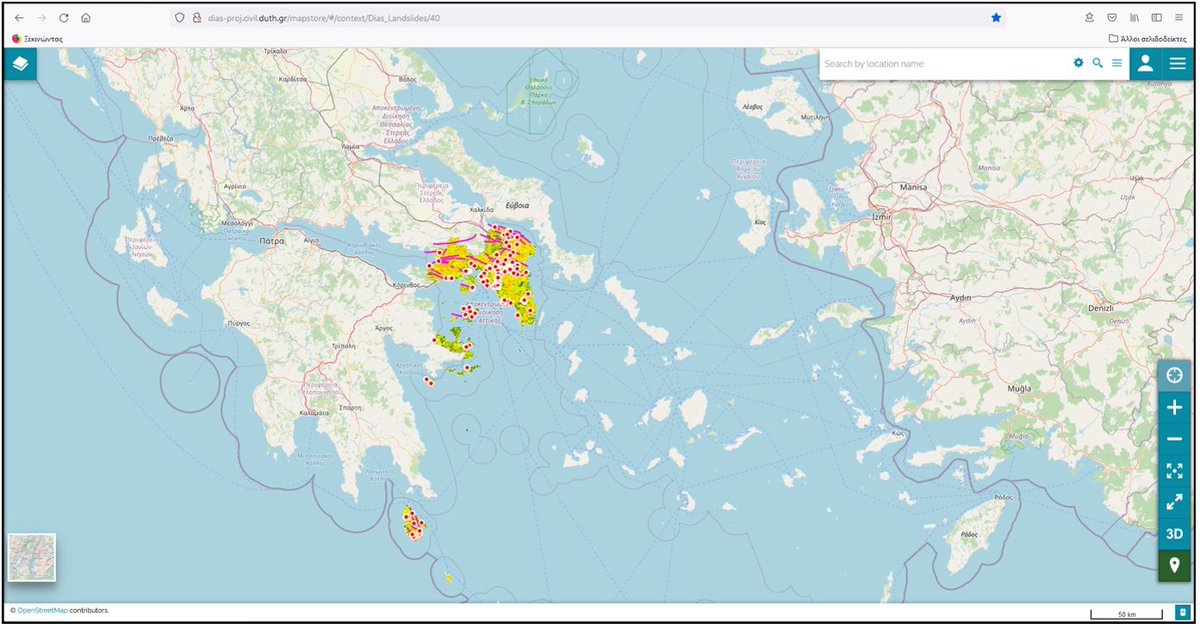Enter fullscreen with the diagonal arrow icon
The height and width of the screenshot is (629, 1200).
pyautogui.click(x=1174, y=501)
